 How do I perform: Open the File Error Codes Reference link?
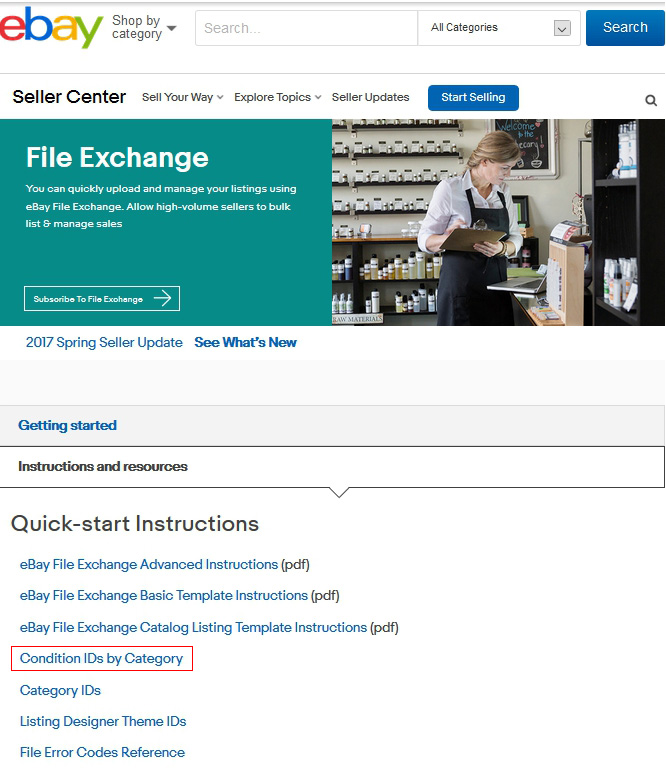click(102, 752)
